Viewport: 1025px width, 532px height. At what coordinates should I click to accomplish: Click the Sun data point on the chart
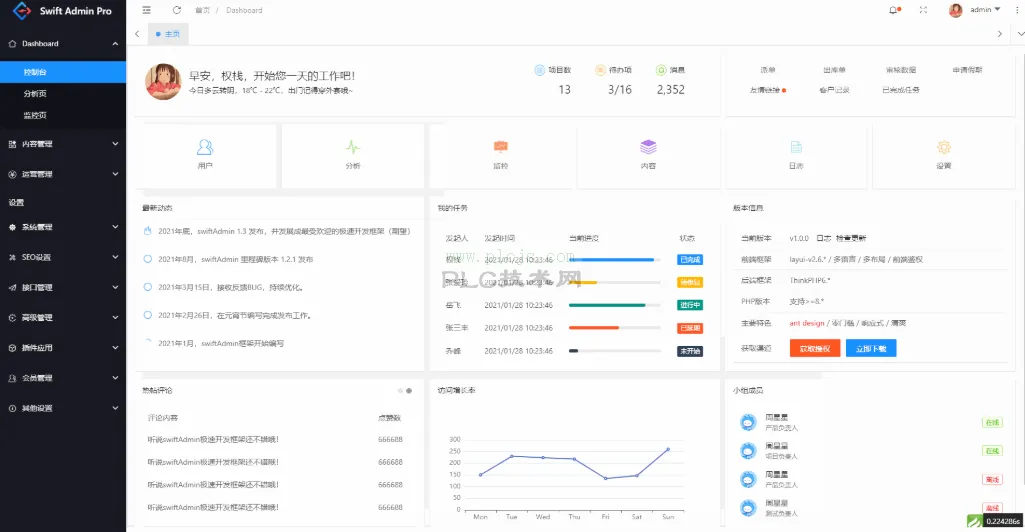tap(668, 449)
